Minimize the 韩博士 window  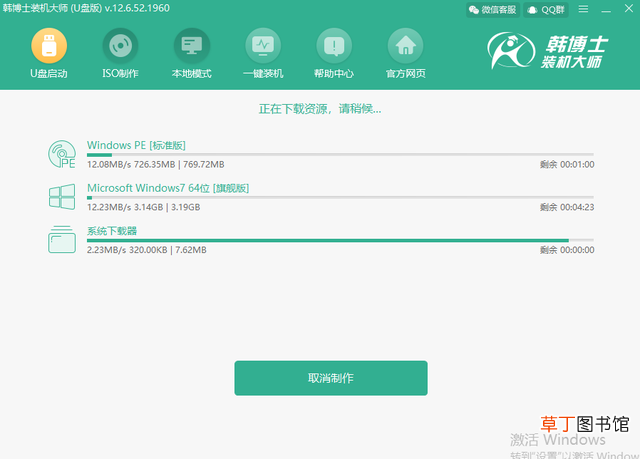coord(606,9)
